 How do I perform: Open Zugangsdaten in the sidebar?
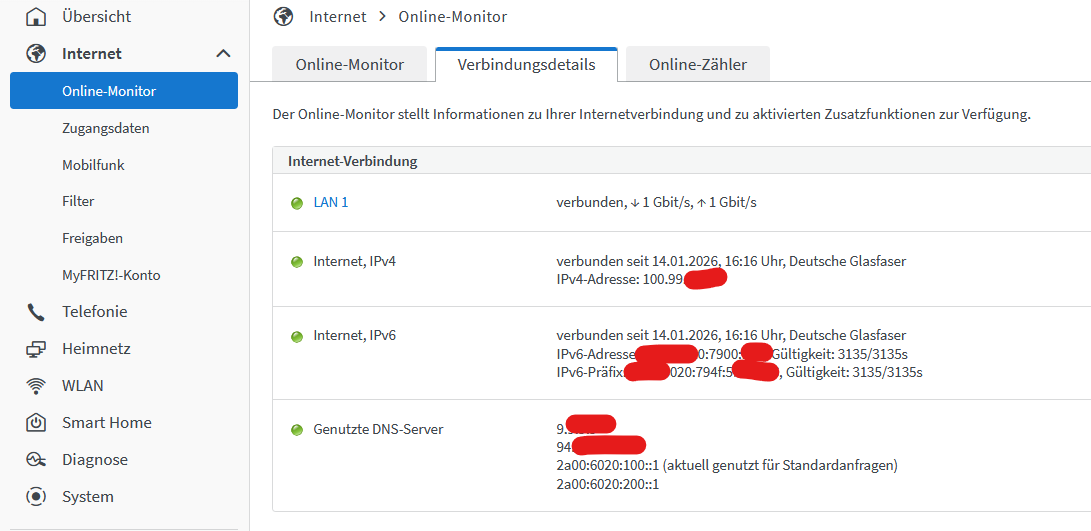coord(105,128)
